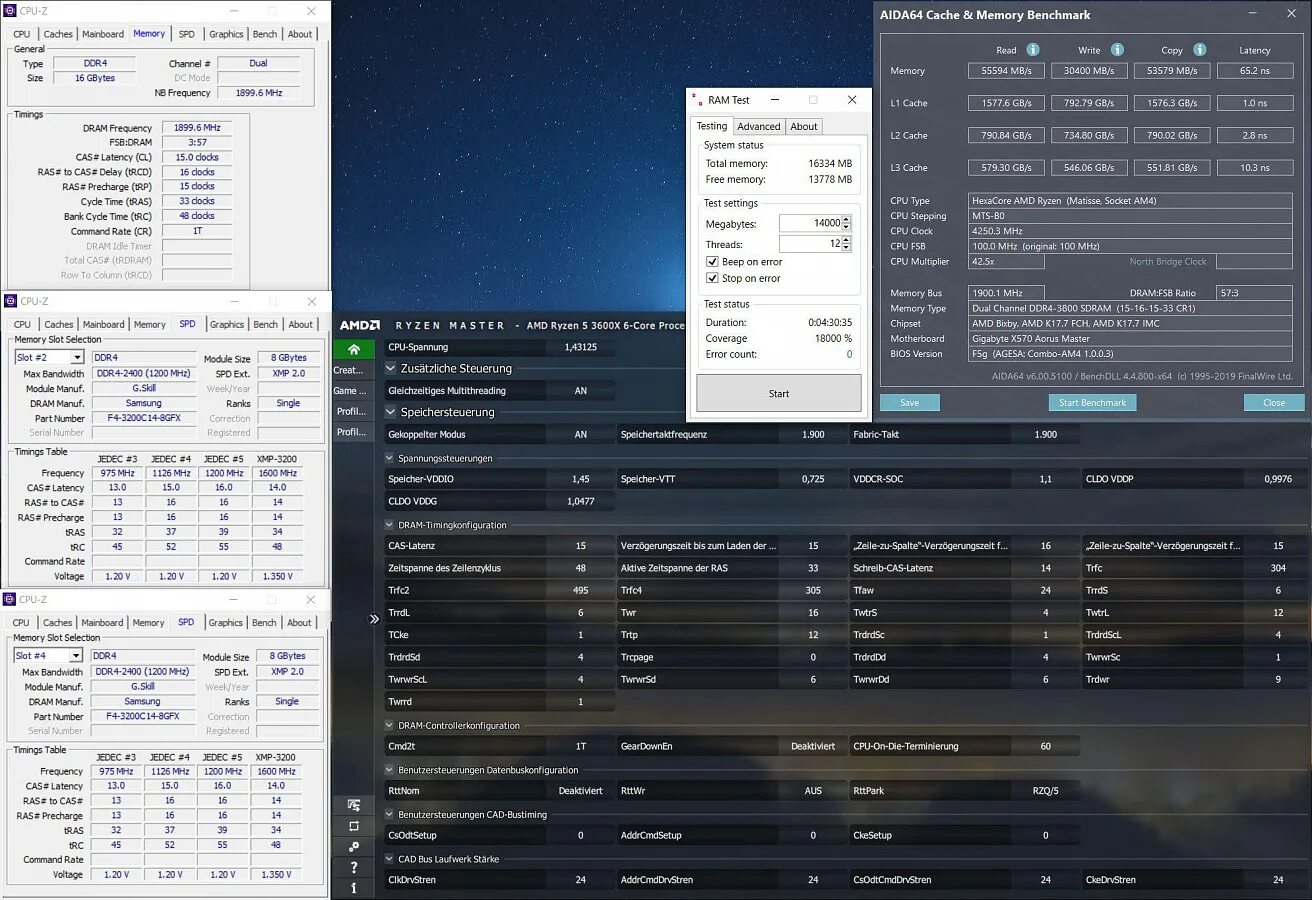1312x900 pixels.
Task: Toggle the Stop on error checkbox
Action: (x=713, y=278)
